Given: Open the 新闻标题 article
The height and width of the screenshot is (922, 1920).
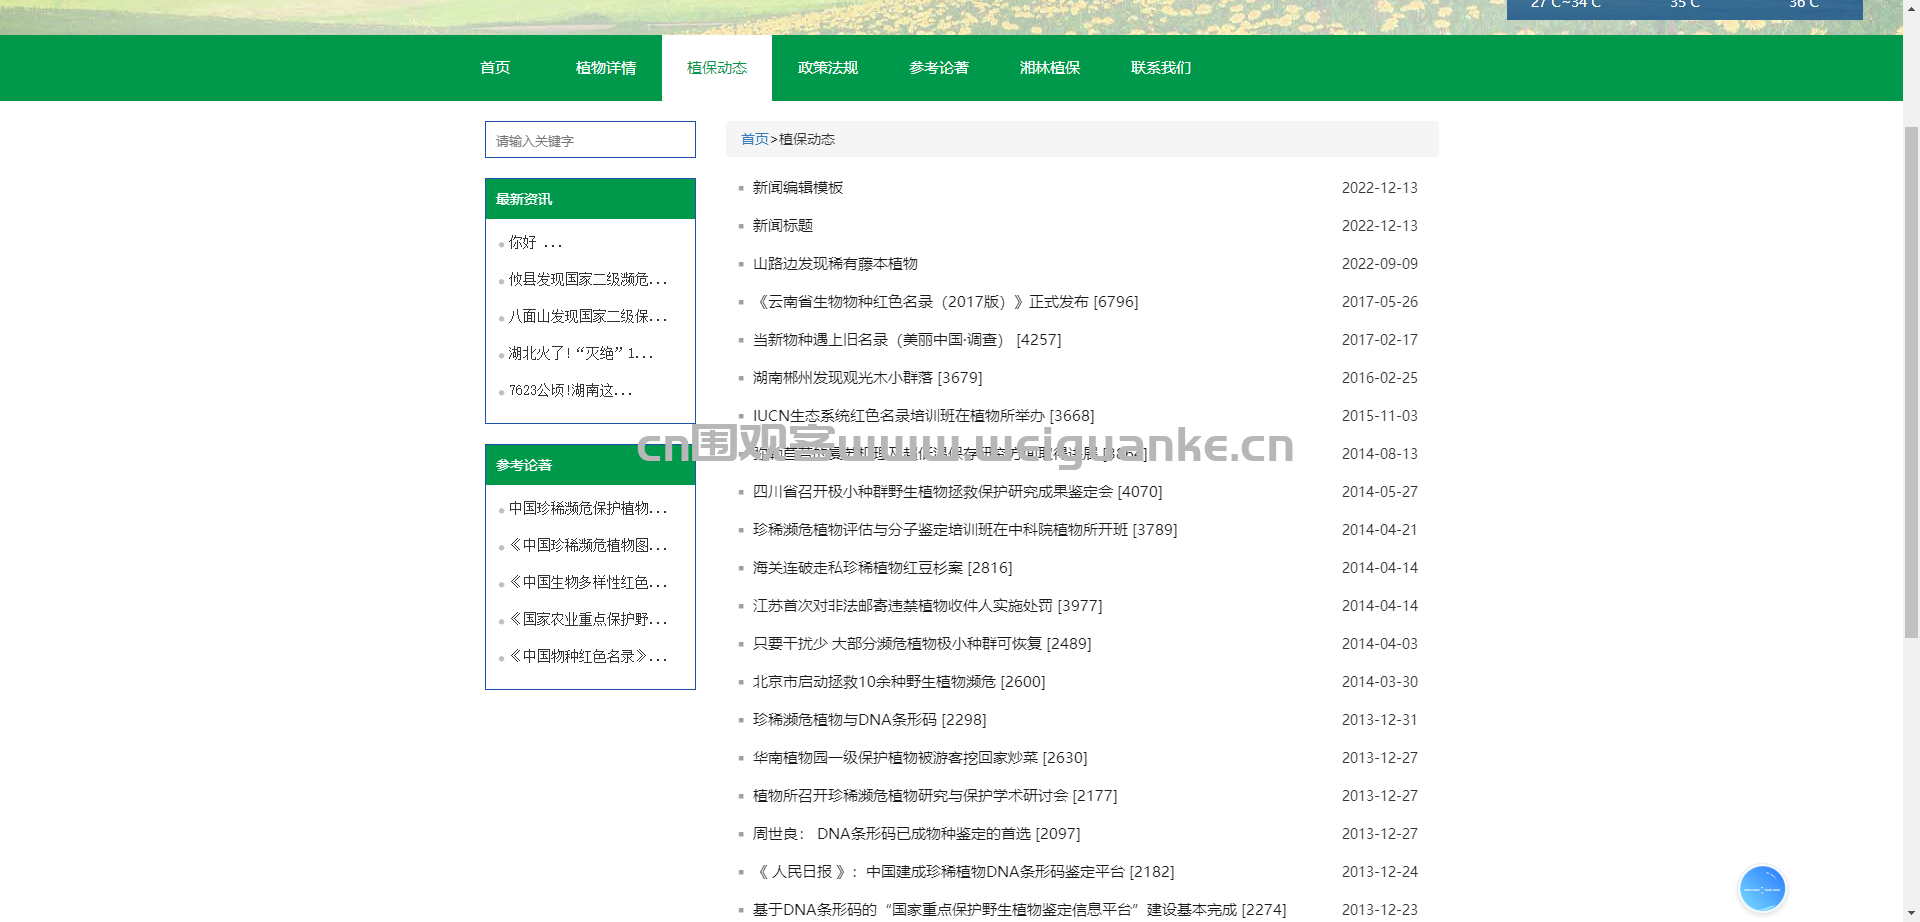Looking at the screenshot, I should pos(782,226).
